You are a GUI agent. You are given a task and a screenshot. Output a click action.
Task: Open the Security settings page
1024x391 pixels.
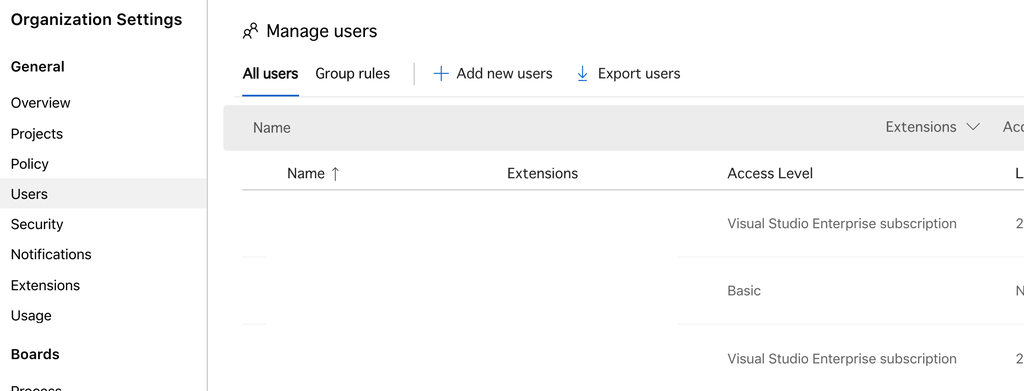(x=37, y=225)
